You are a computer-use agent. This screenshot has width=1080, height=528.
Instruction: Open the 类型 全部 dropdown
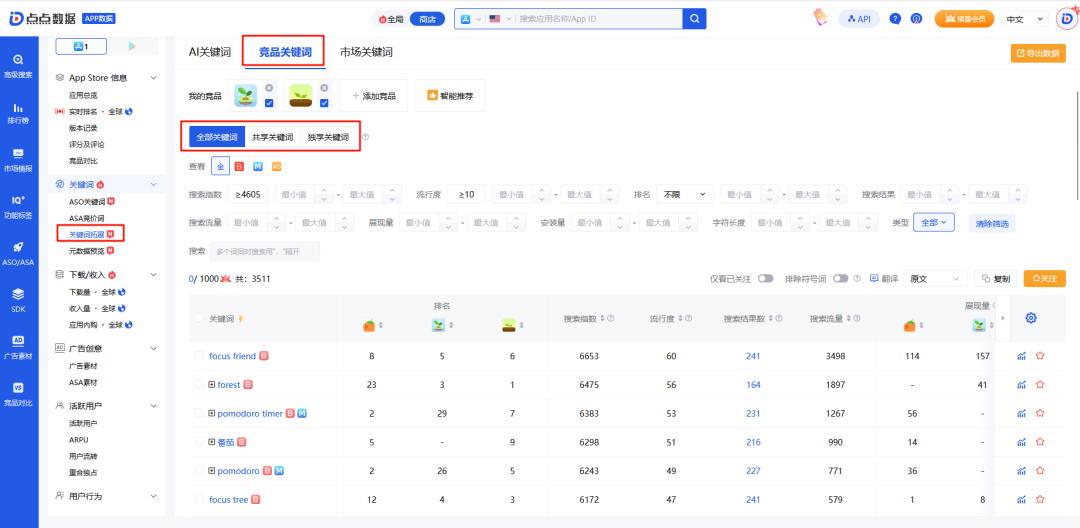pos(933,222)
